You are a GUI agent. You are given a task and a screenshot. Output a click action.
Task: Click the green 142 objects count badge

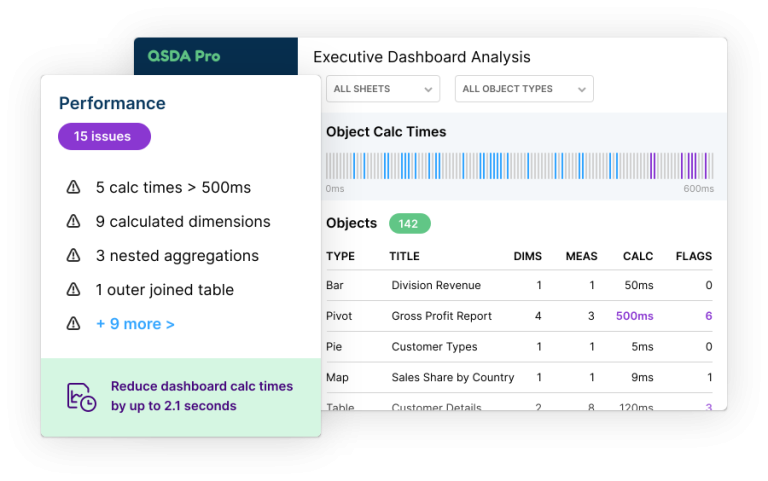(409, 224)
